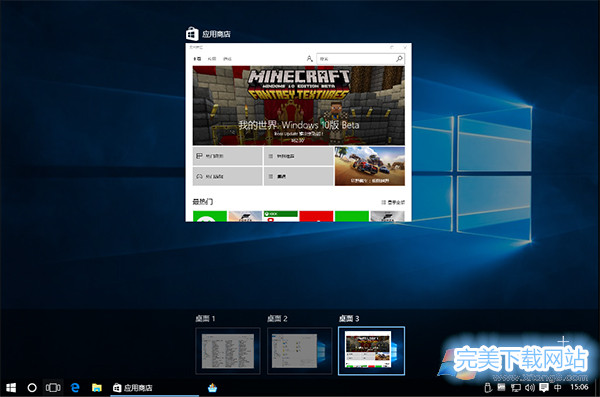600x397 pixels.
Task: Open the tray icon left of network
Action: 501,387
